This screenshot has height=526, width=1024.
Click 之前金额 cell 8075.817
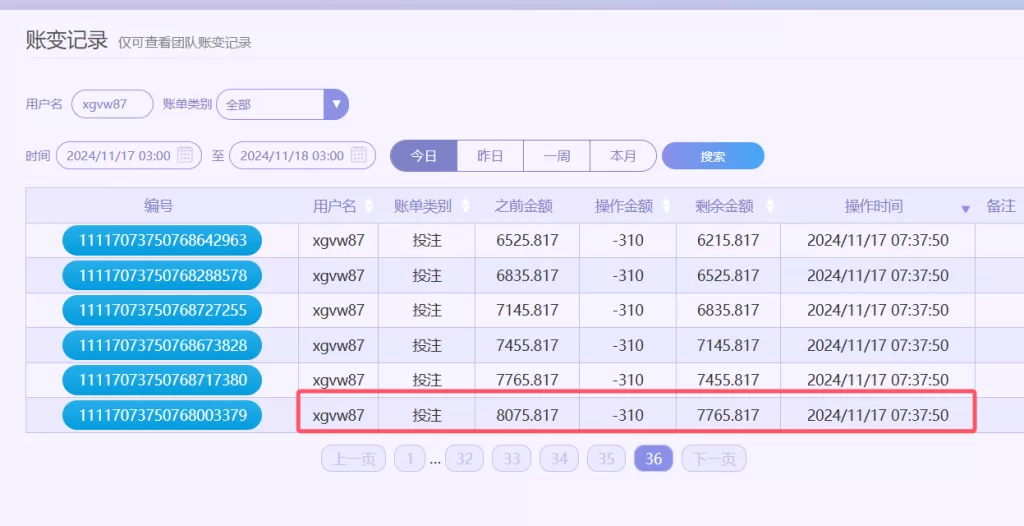coord(527,416)
